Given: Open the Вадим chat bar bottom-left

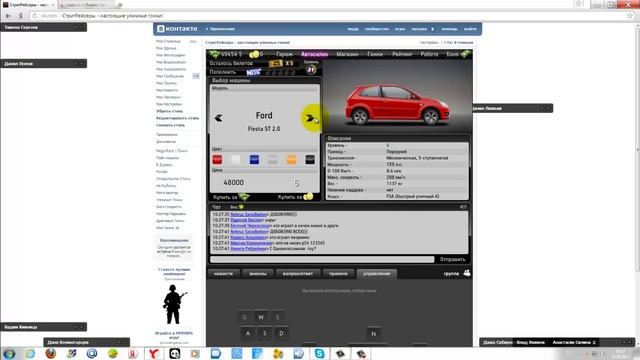Looking at the screenshot, I should click(44, 327).
